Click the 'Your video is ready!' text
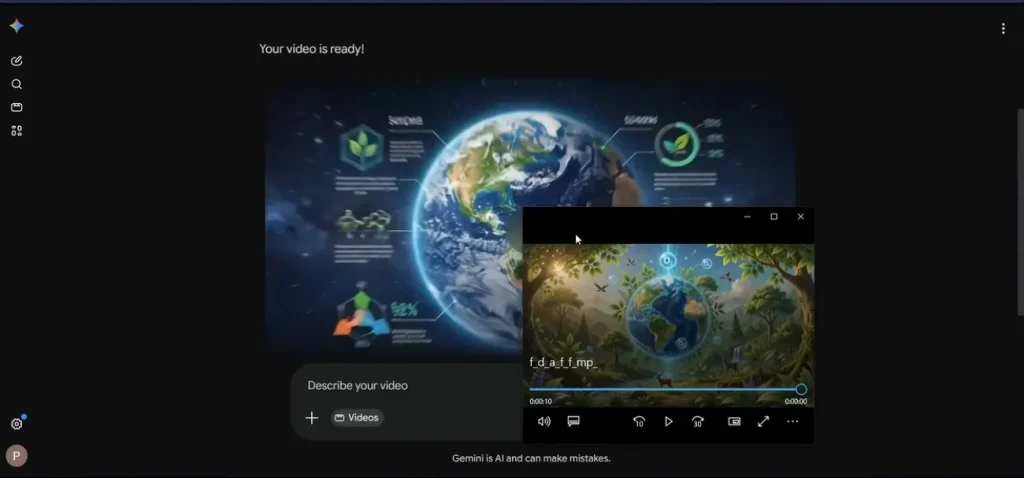The height and width of the screenshot is (478, 1024). pyautogui.click(x=312, y=49)
